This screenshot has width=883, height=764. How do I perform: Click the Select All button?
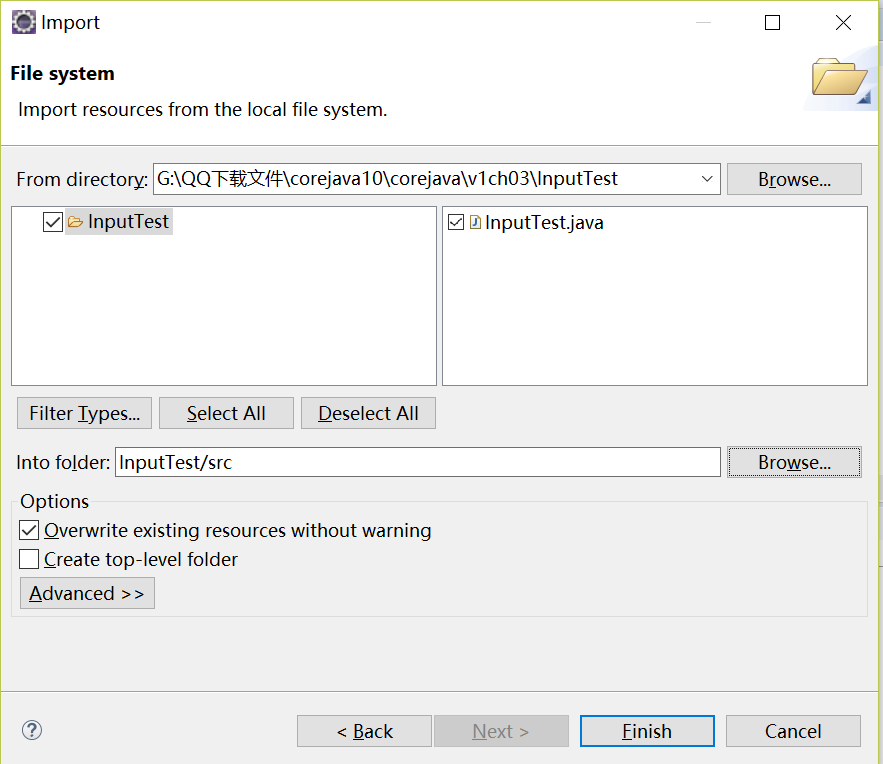coord(226,413)
